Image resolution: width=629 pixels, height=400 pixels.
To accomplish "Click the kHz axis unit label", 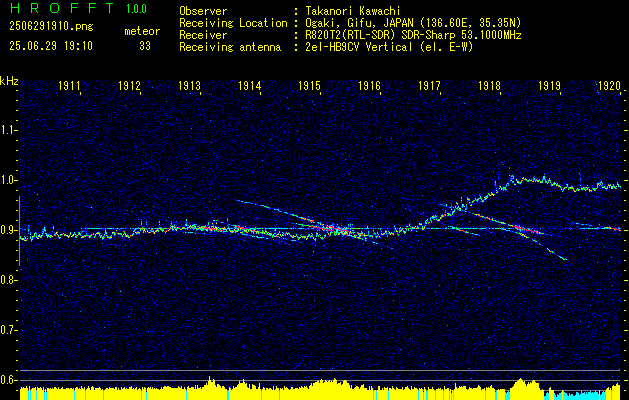I will pyautogui.click(x=9, y=81).
